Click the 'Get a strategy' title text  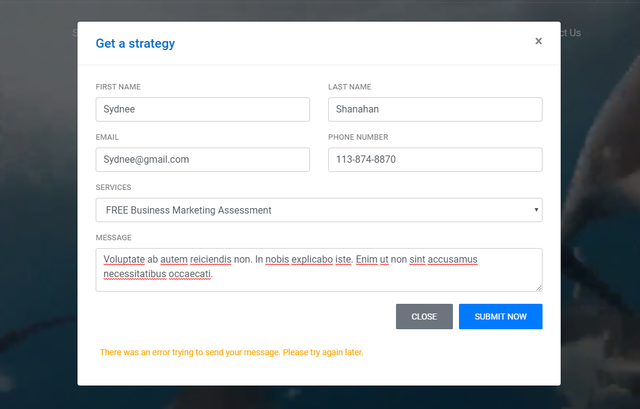(x=135, y=43)
